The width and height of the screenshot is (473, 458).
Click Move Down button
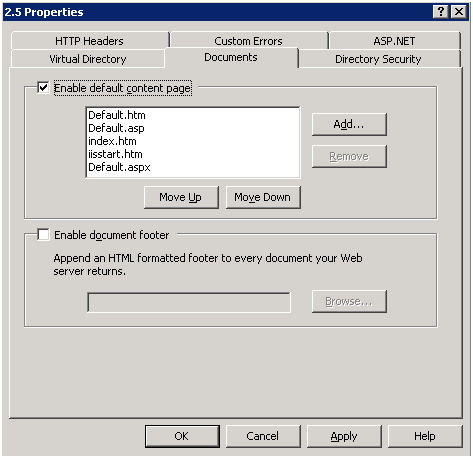[x=263, y=197]
